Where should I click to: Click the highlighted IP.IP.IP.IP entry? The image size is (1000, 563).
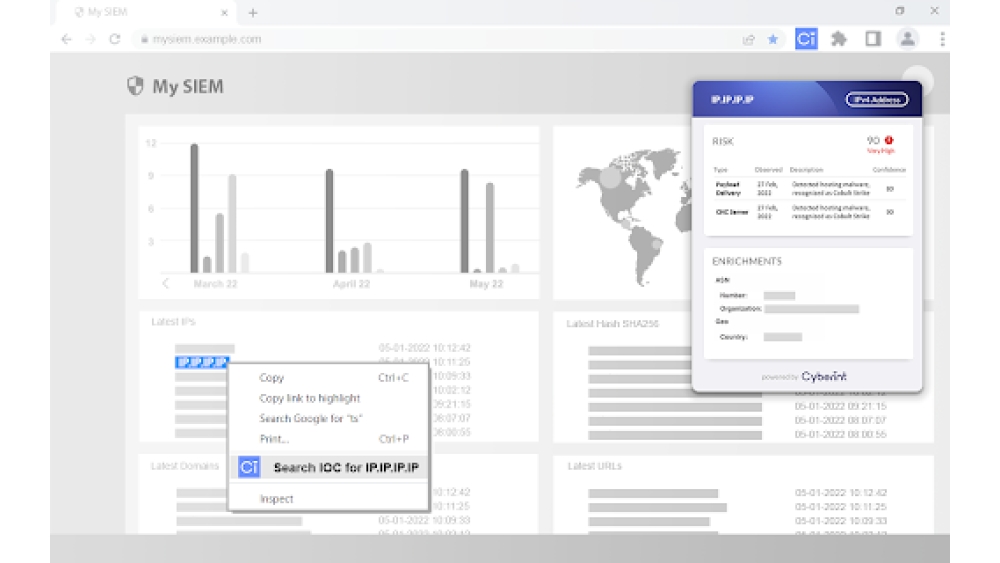202,362
